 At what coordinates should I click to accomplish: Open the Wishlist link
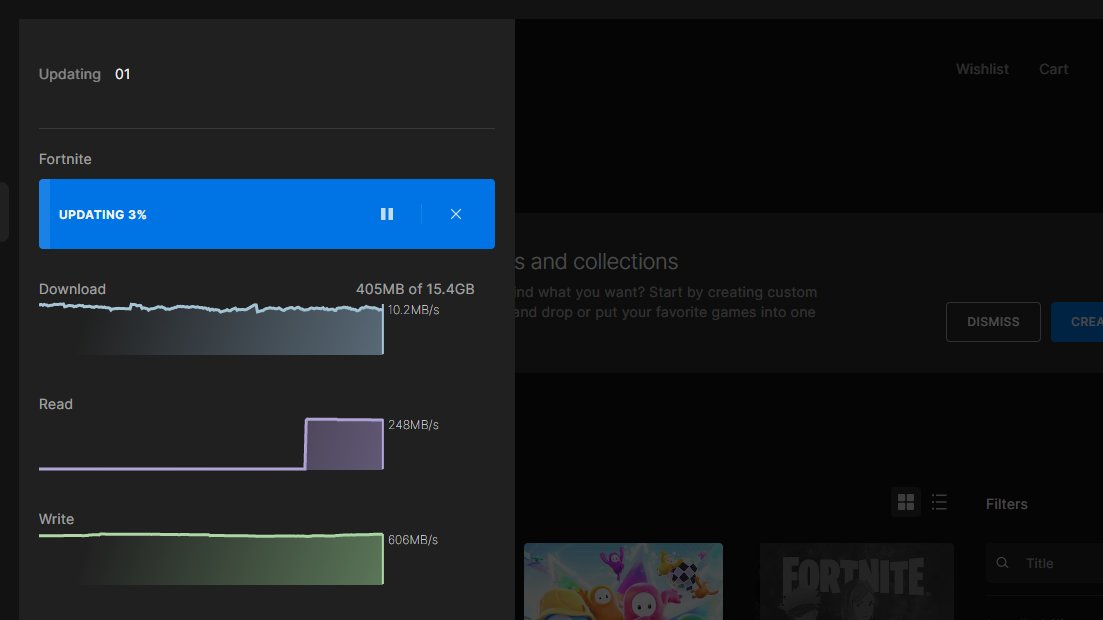tap(982, 69)
